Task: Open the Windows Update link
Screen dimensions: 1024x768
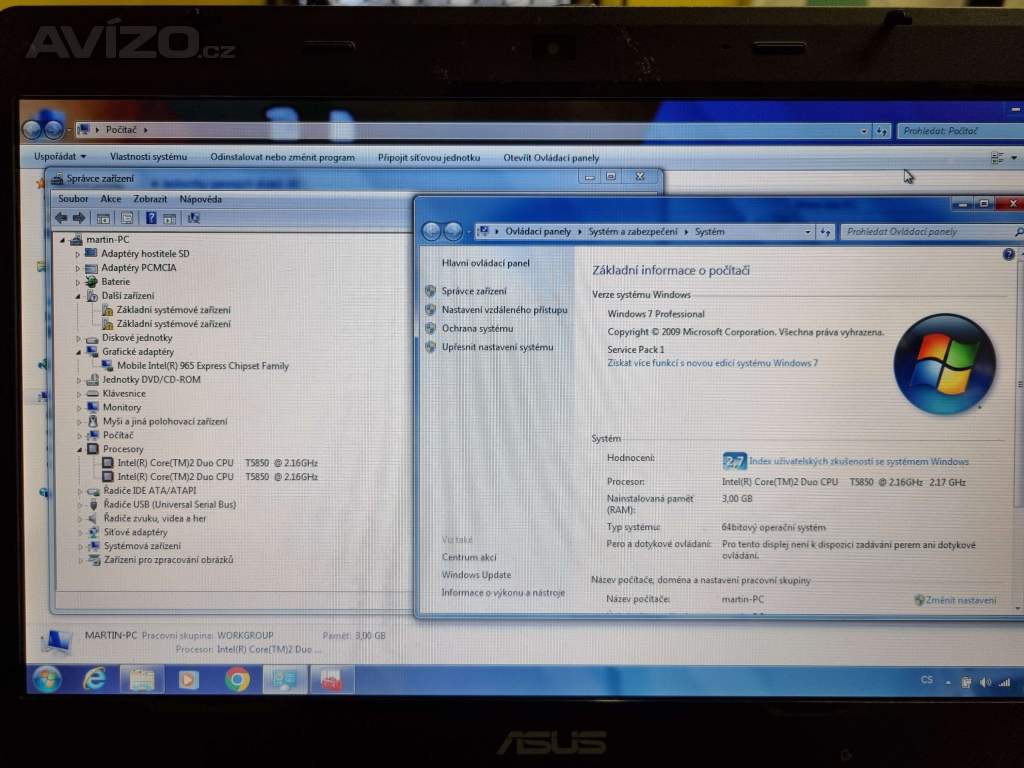Action: 476,575
